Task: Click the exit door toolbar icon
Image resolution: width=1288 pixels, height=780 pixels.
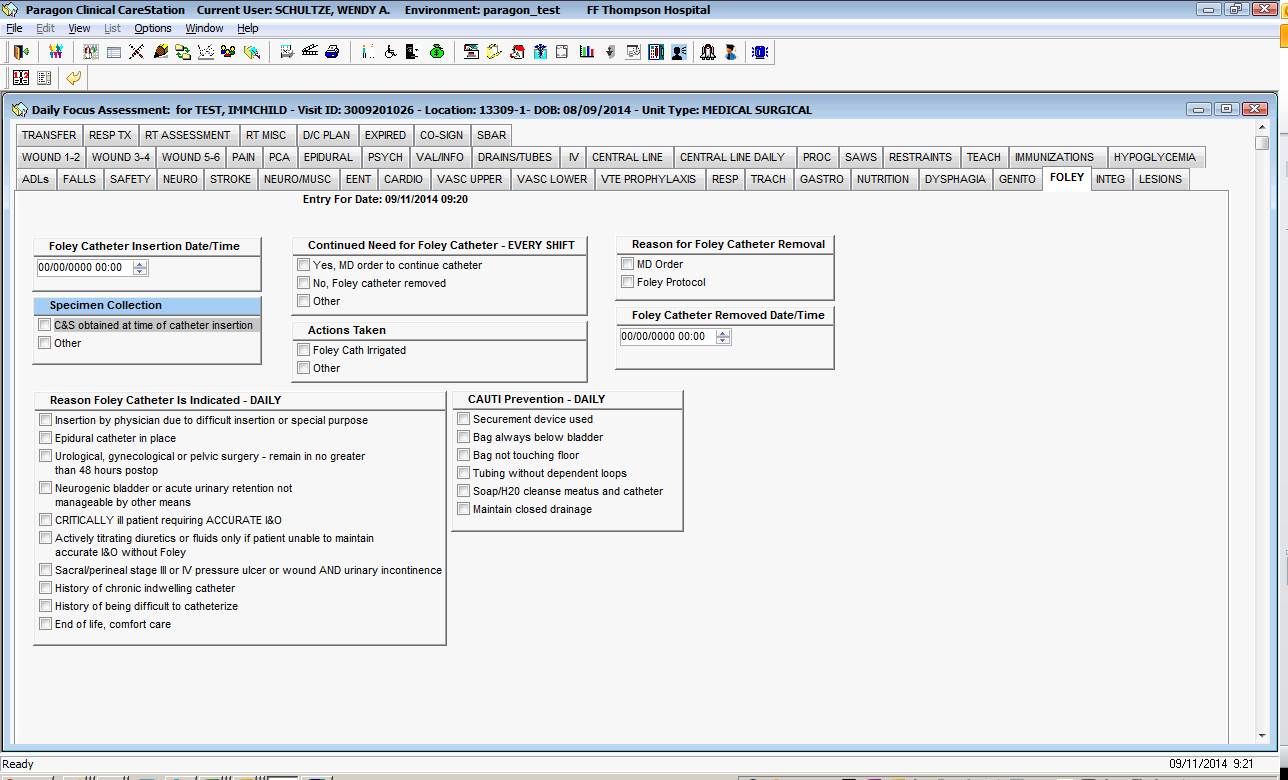Action: pos(21,52)
